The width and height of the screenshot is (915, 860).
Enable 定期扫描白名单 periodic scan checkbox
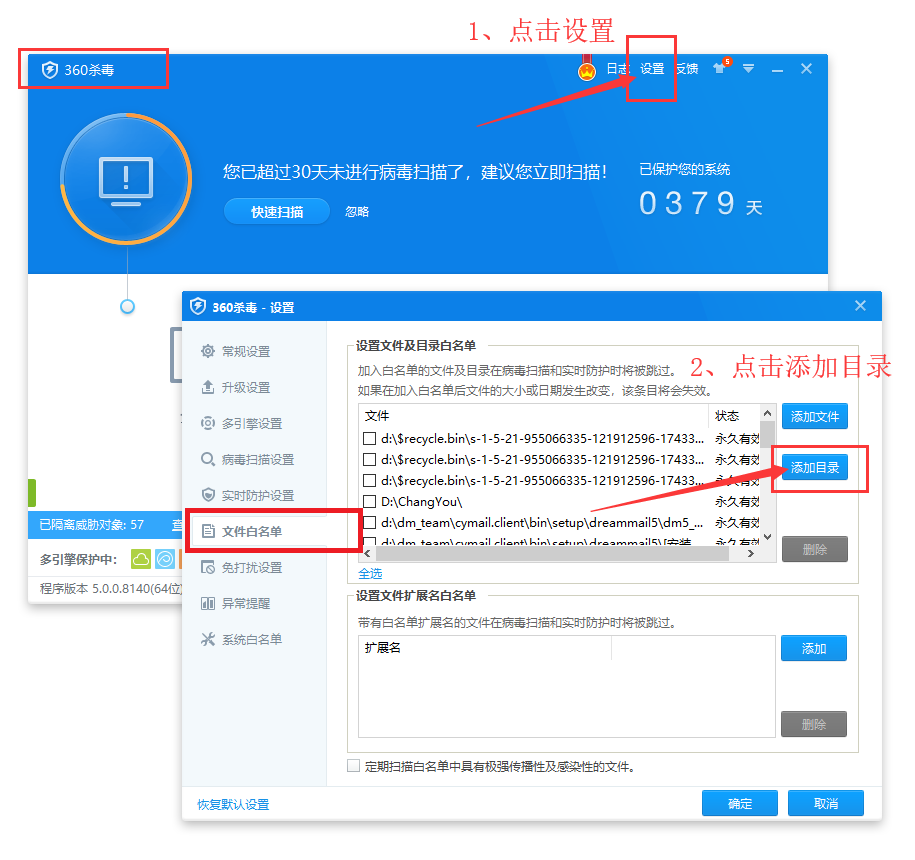[353, 766]
